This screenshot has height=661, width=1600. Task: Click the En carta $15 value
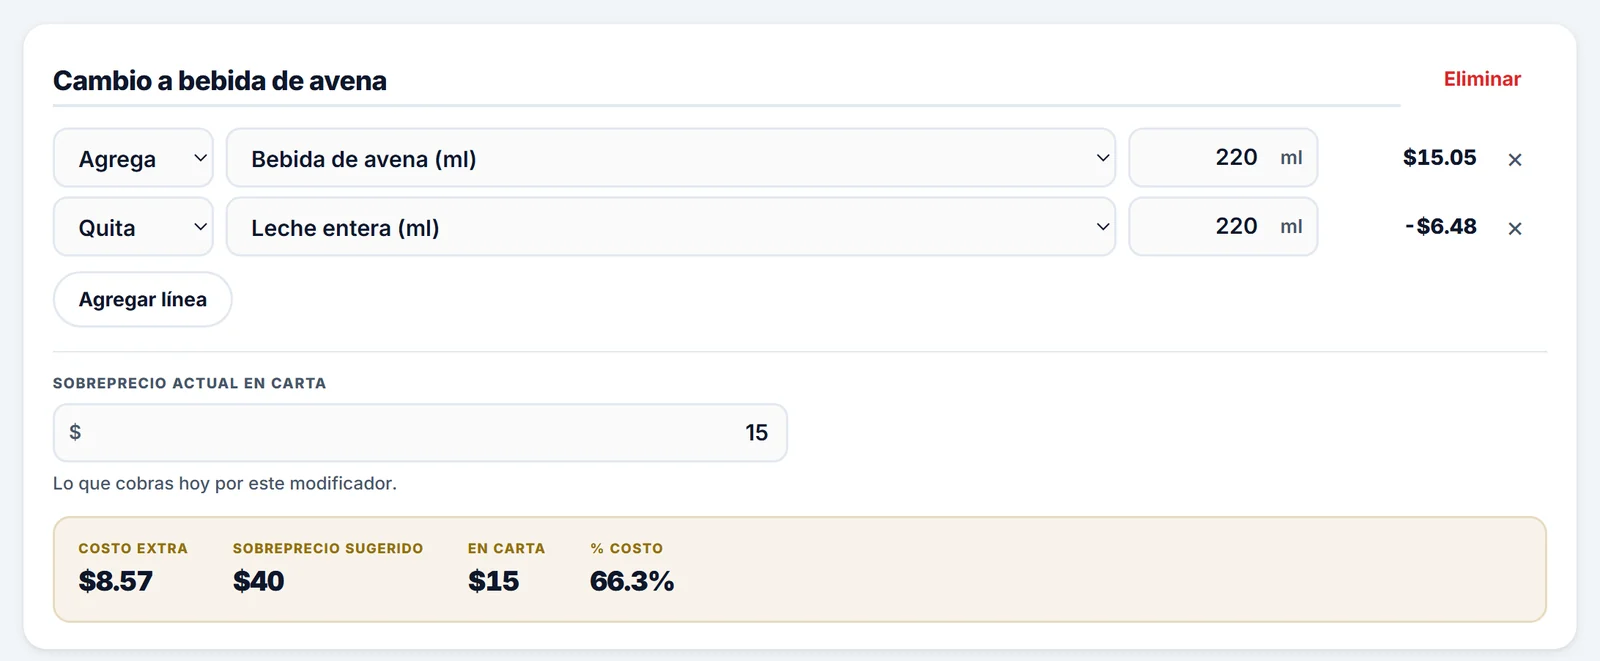[x=494, y=581]
